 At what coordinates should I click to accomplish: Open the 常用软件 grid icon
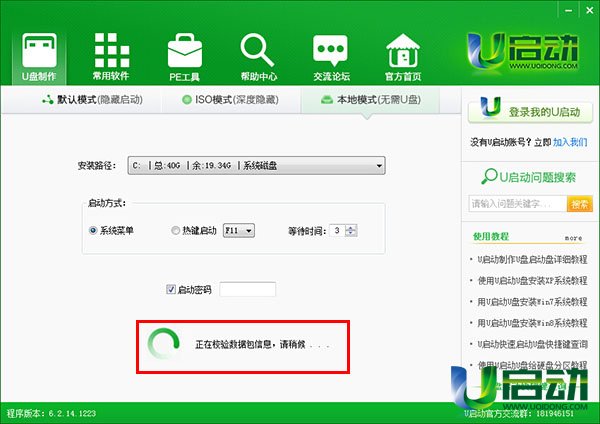pyautogui.click(x=111, y=57)
